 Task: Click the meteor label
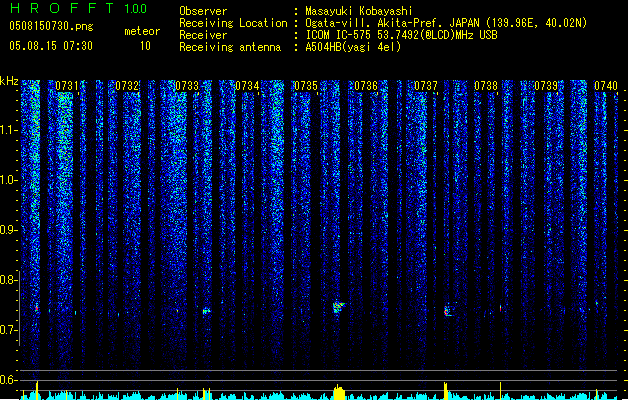pos(142,31)
